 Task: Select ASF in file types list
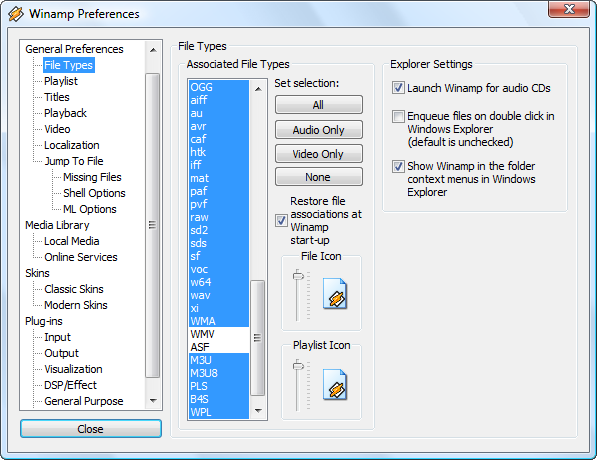point(219,347)
